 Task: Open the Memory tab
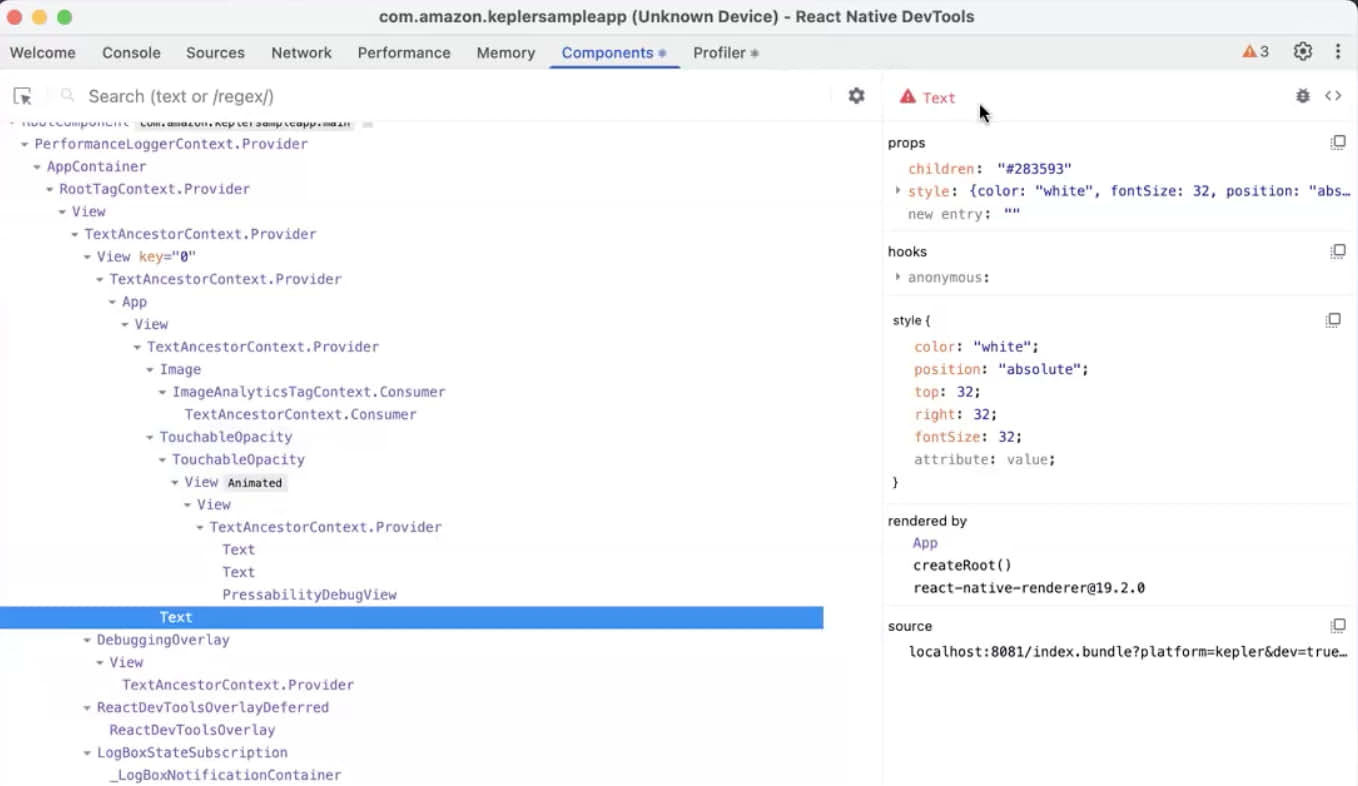click(x=506, y=53)
